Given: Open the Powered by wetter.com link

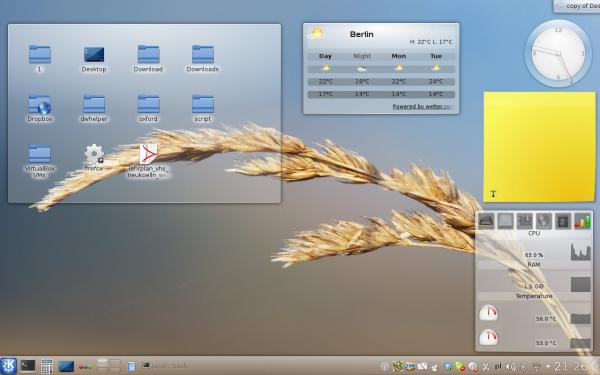Looking at the screenshot, I should point(422,106).
